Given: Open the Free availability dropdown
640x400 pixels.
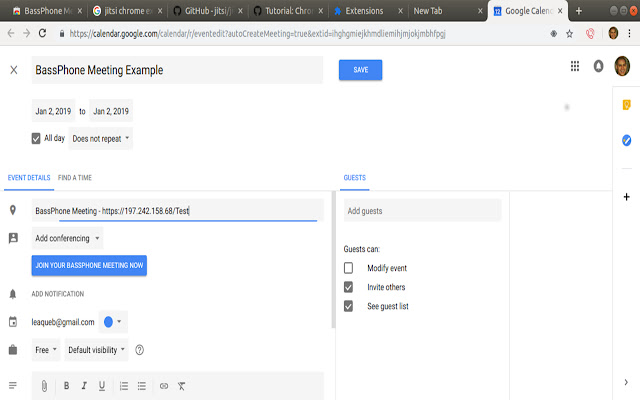Looking at the screenshot, I should (x=46, y=350).
